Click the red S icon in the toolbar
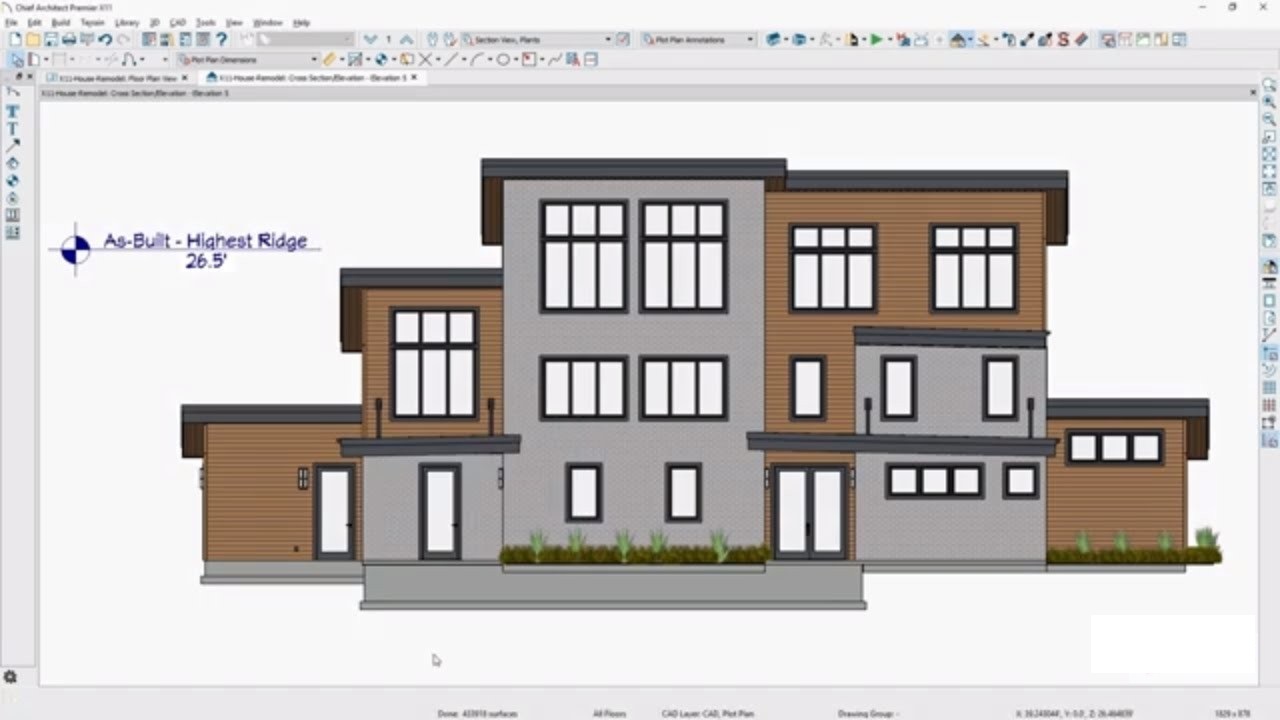 tap(1063, 39)
